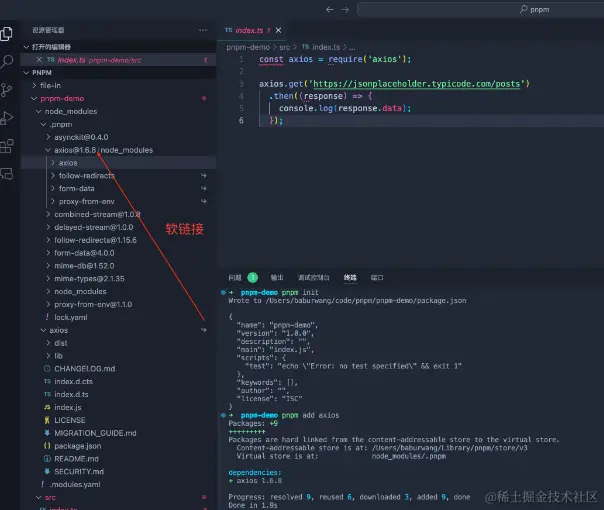This screenshot has height=510, width=604.
Task: Open SECURITY.md in the file tree
Action: pyautogui.click(x=118, y=471)
